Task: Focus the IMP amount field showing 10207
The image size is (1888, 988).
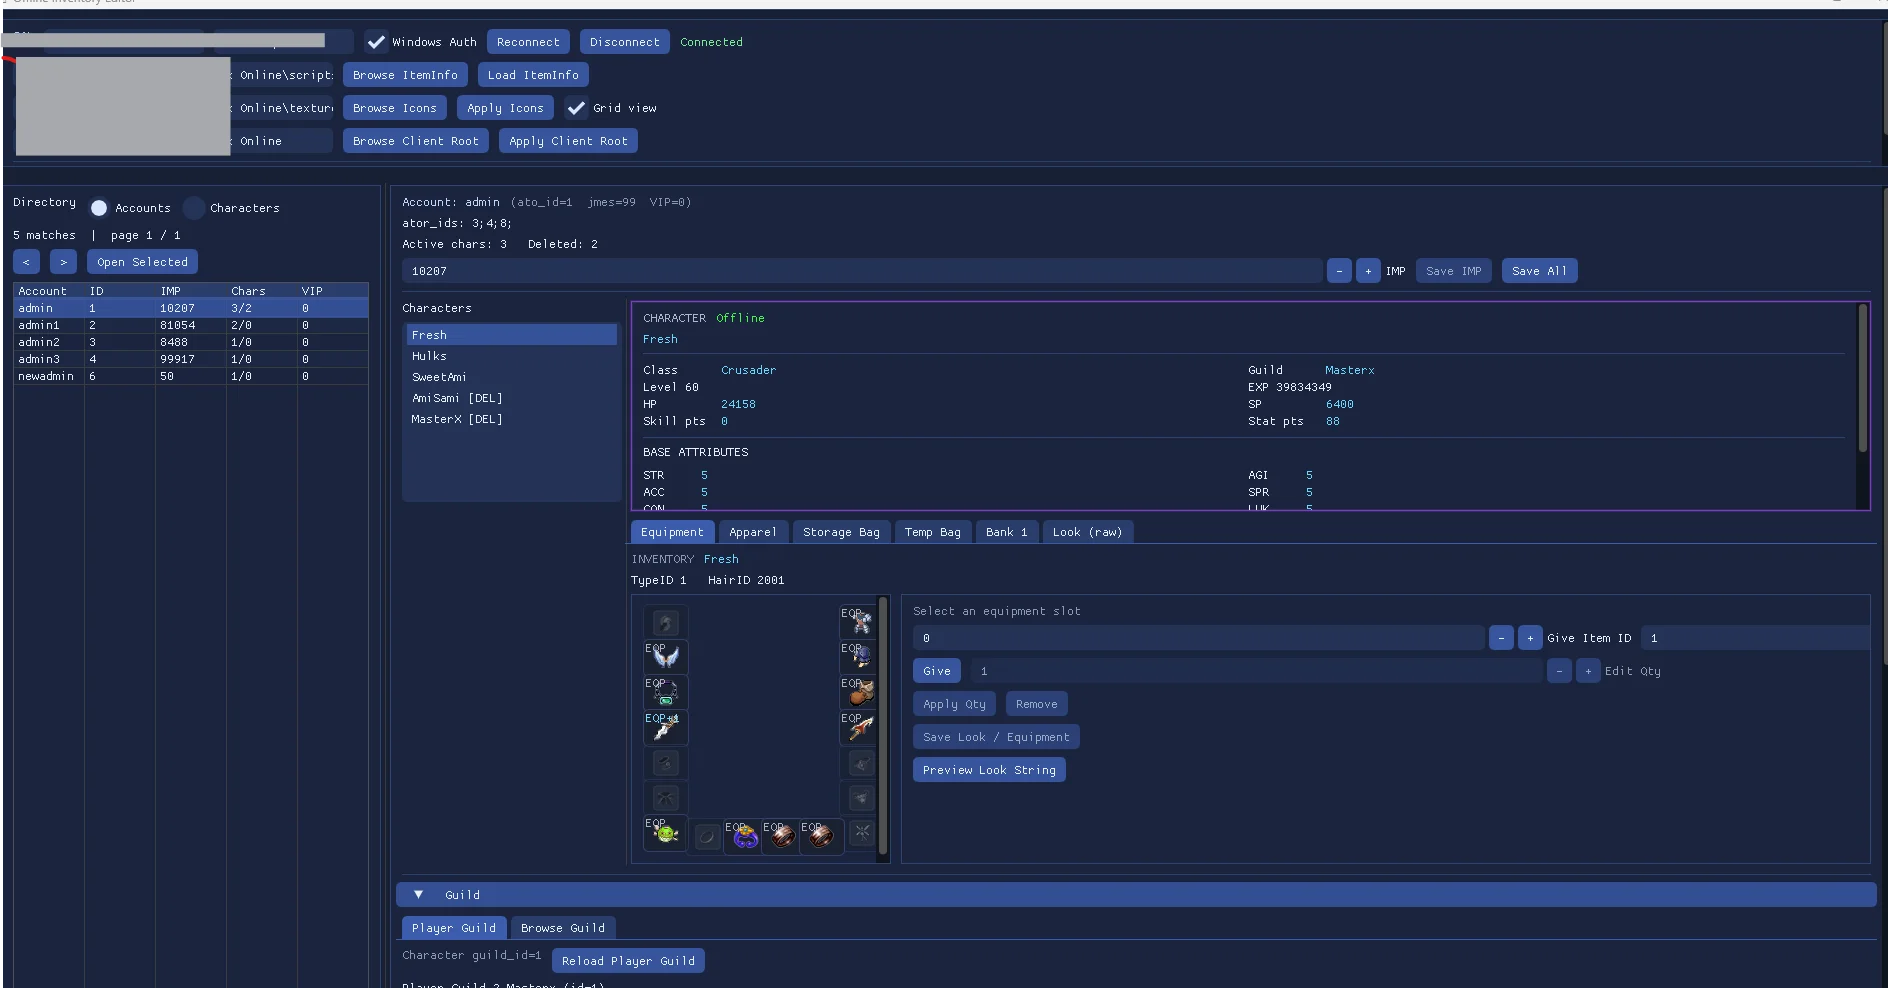Action: tap(862, 271)
